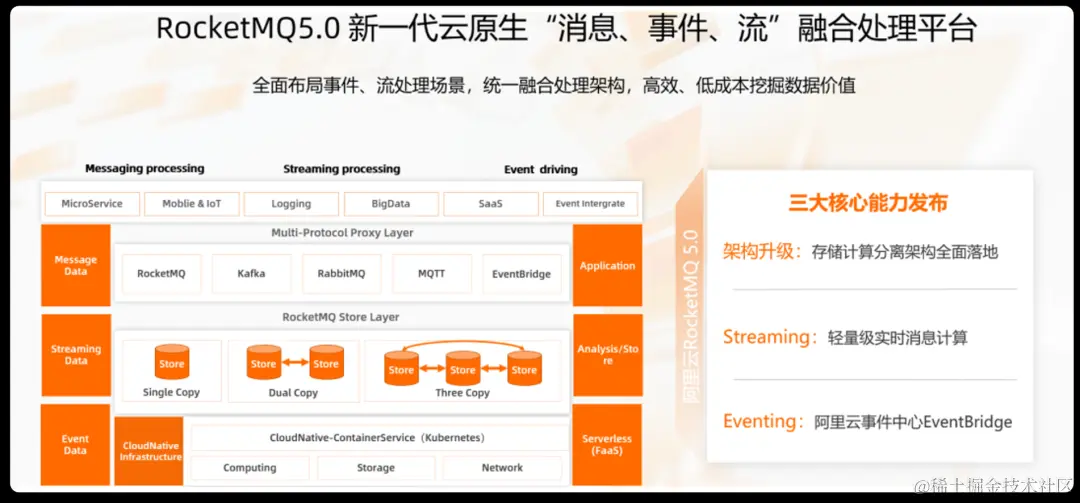Click the orange Streaming： label in right panel

coord(770,338)
